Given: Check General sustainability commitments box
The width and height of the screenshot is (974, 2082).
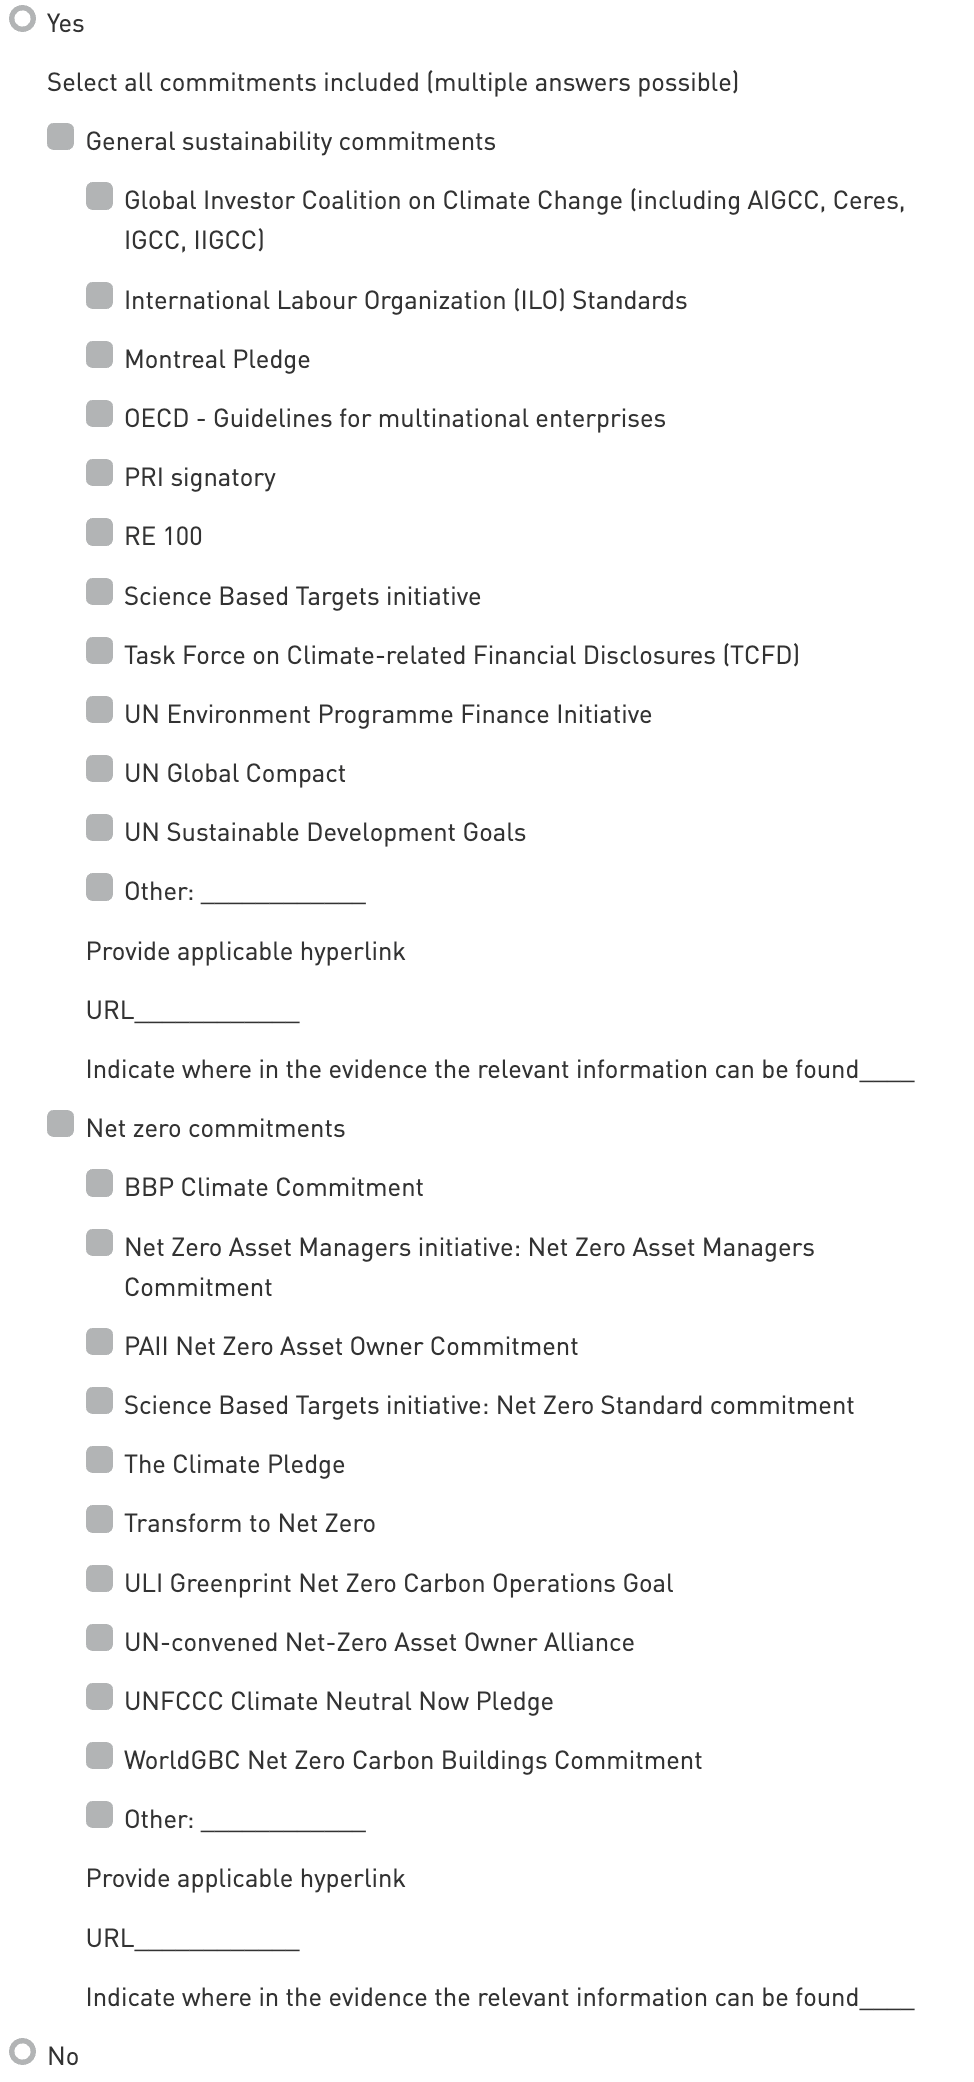Looking at the screenshot, I should point(61,137).
